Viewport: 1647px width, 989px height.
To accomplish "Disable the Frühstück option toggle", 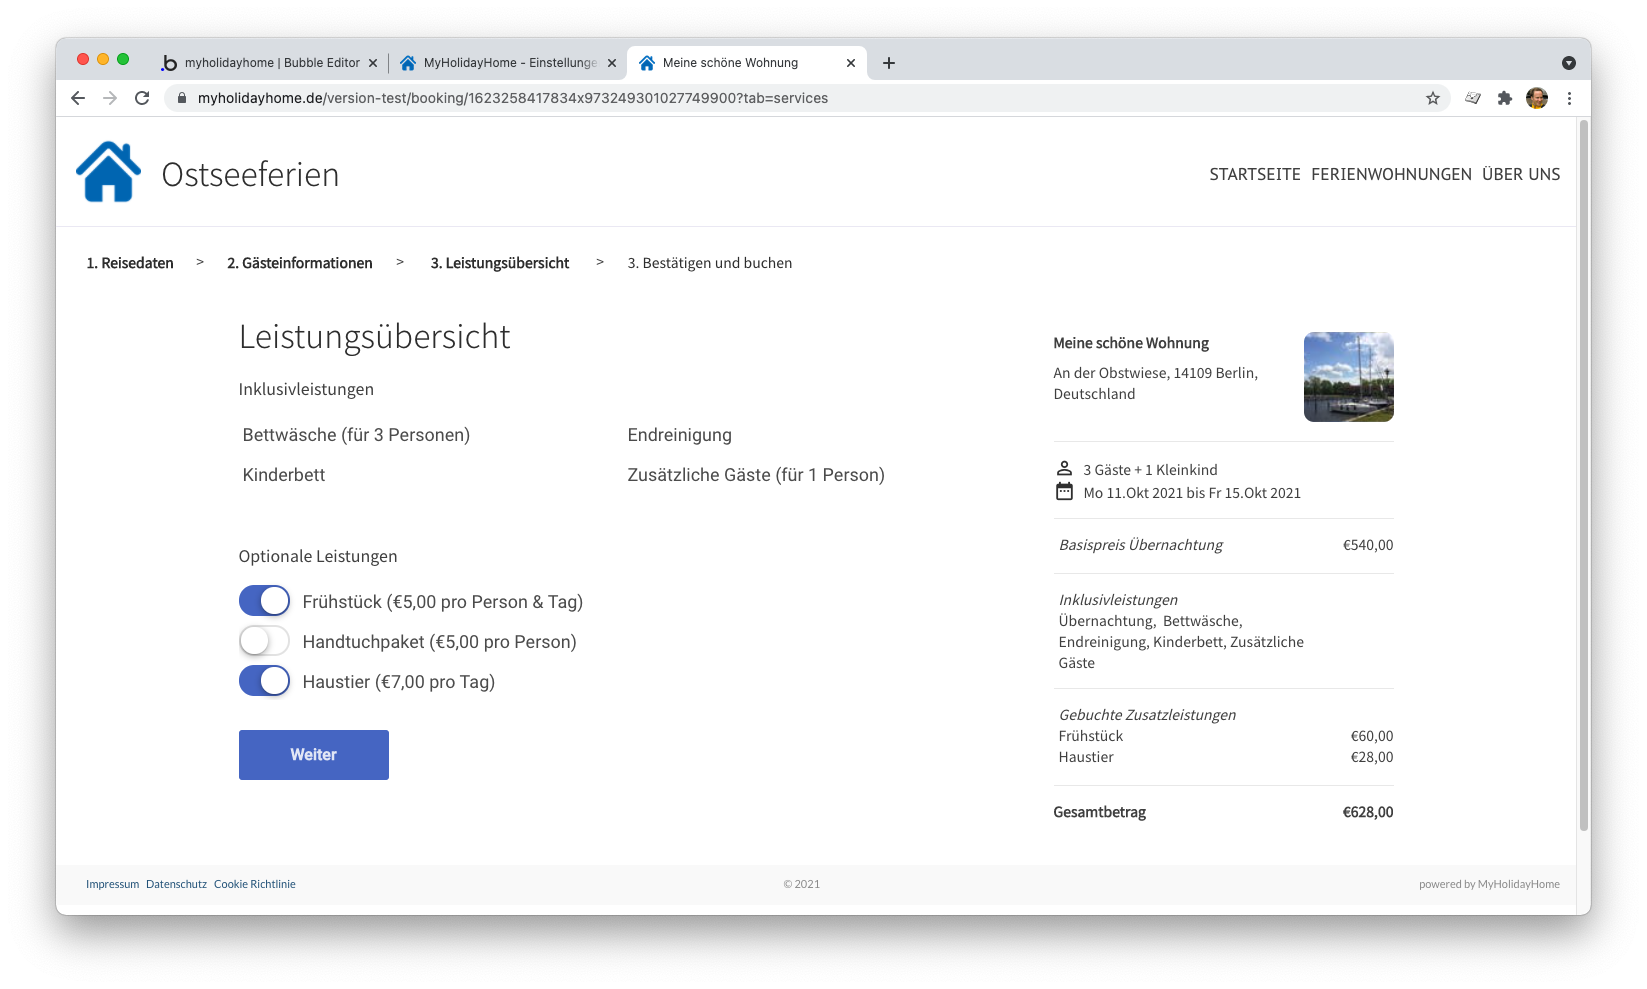I will coord(264,601).
